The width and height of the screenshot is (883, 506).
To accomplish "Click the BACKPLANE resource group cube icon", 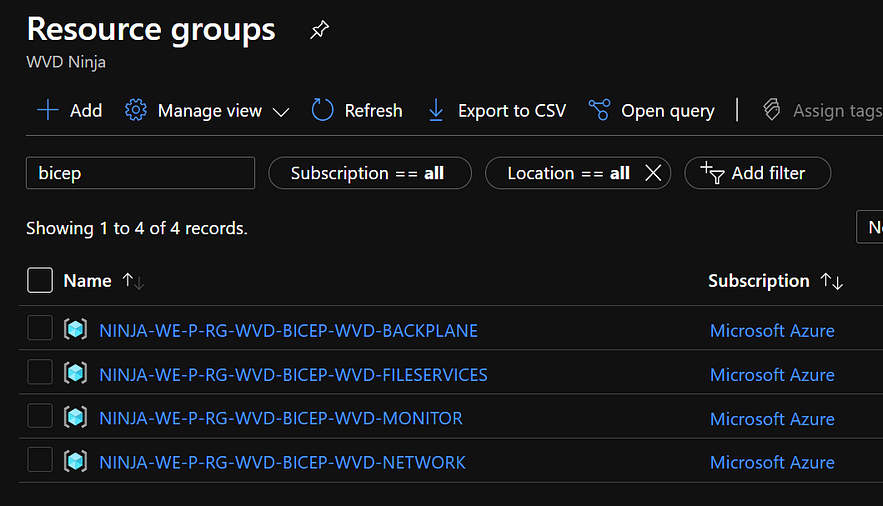I will click(x=75, y=329).
